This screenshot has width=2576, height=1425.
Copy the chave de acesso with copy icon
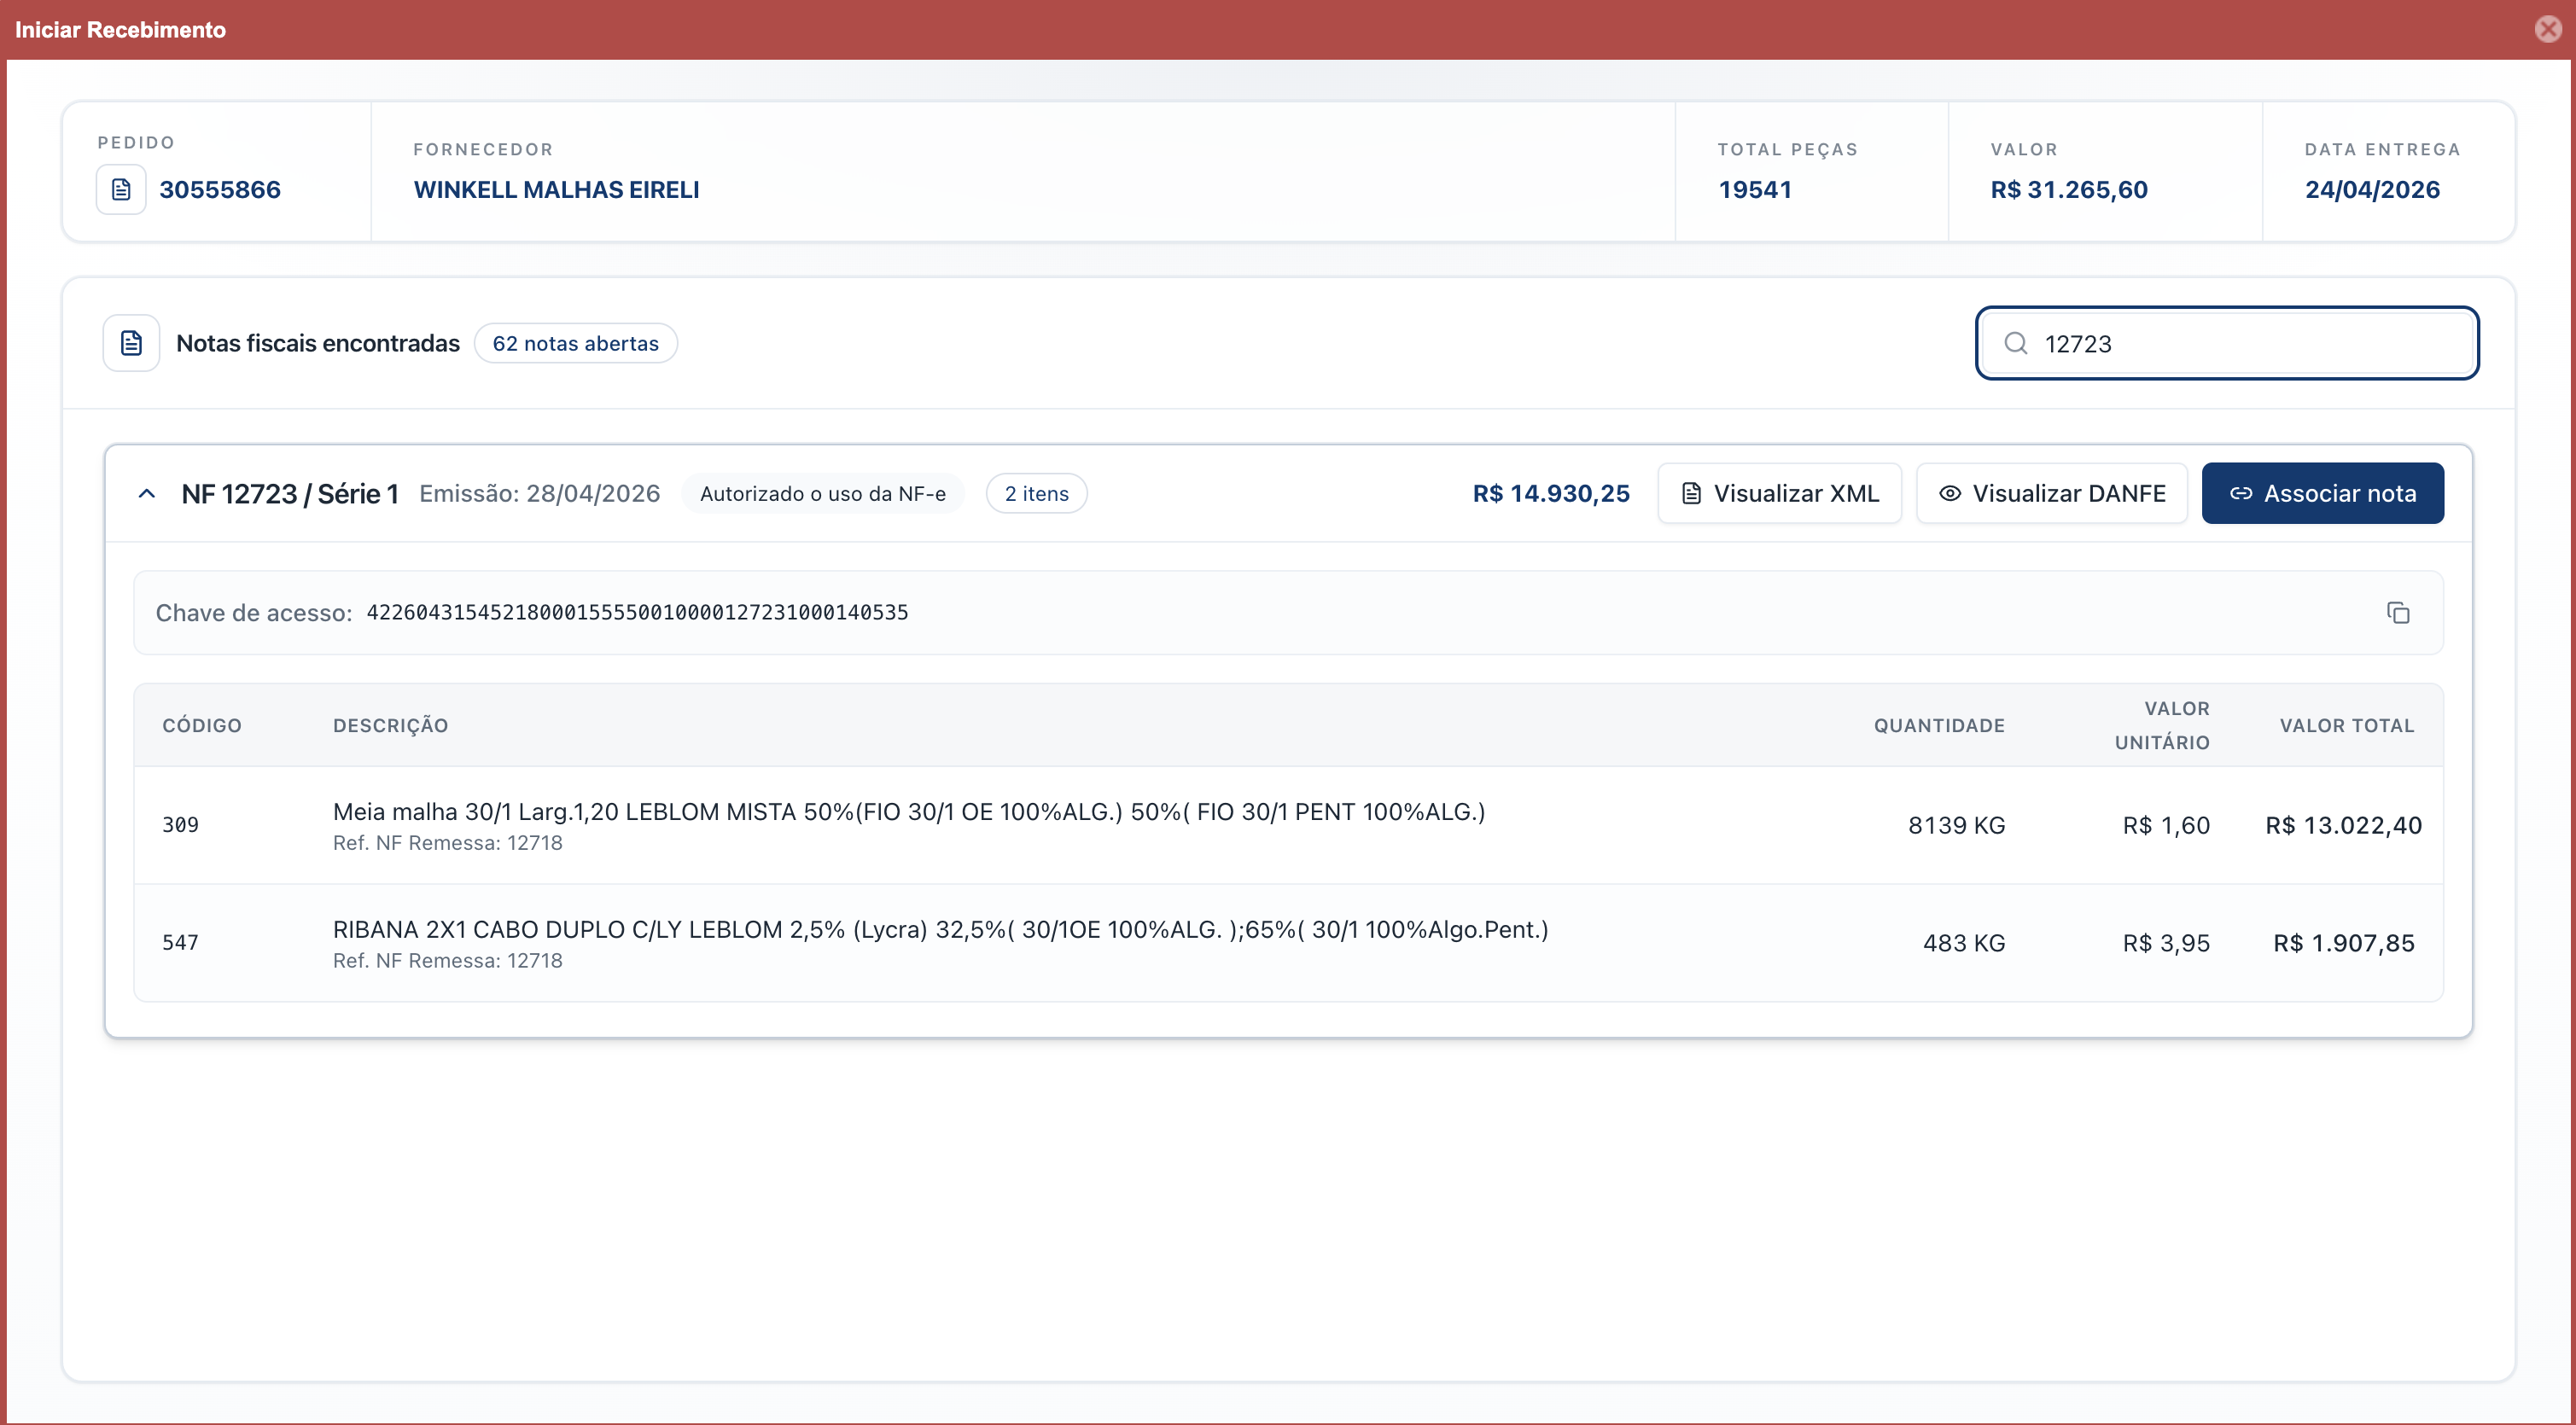coord(2398,612)
